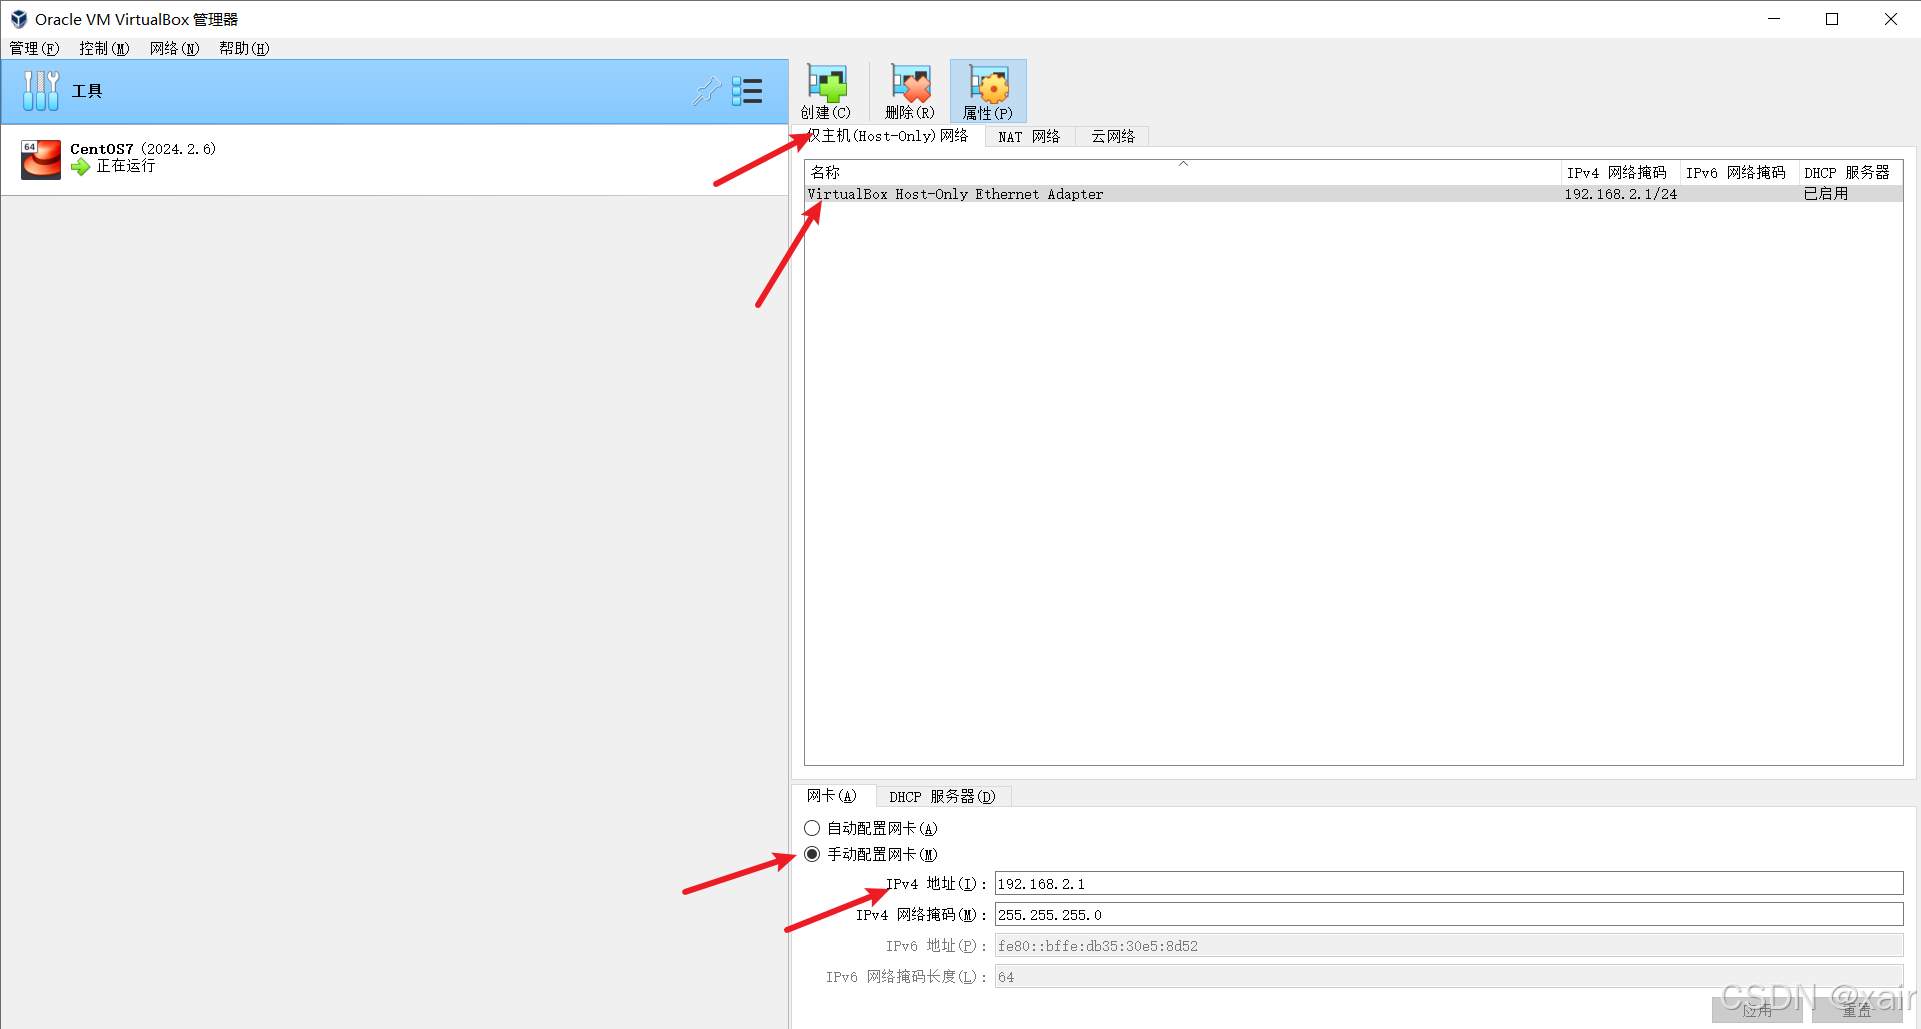Click the pin icon in Tools row
The width and height of the screenshot is (1921, 1029).
coord(707,91)
